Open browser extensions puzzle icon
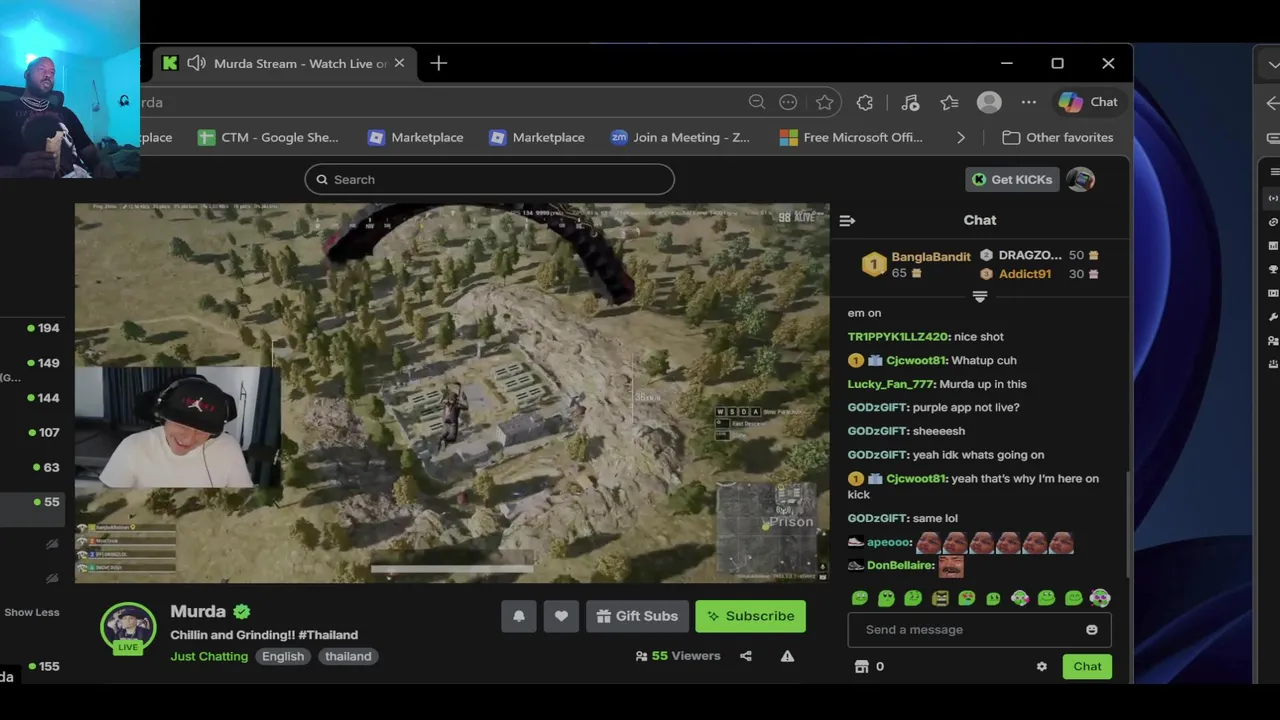This screenshot has width=1280, height=720. [x=865, y=102]
